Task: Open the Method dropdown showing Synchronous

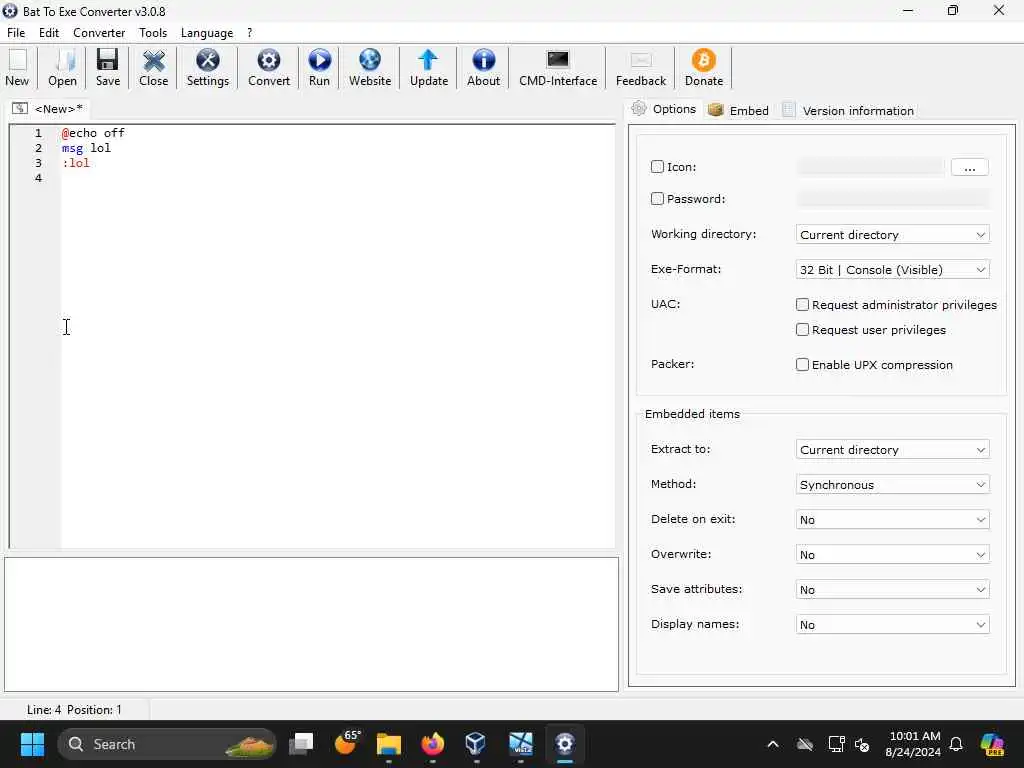Action: (x=892, y=485)
